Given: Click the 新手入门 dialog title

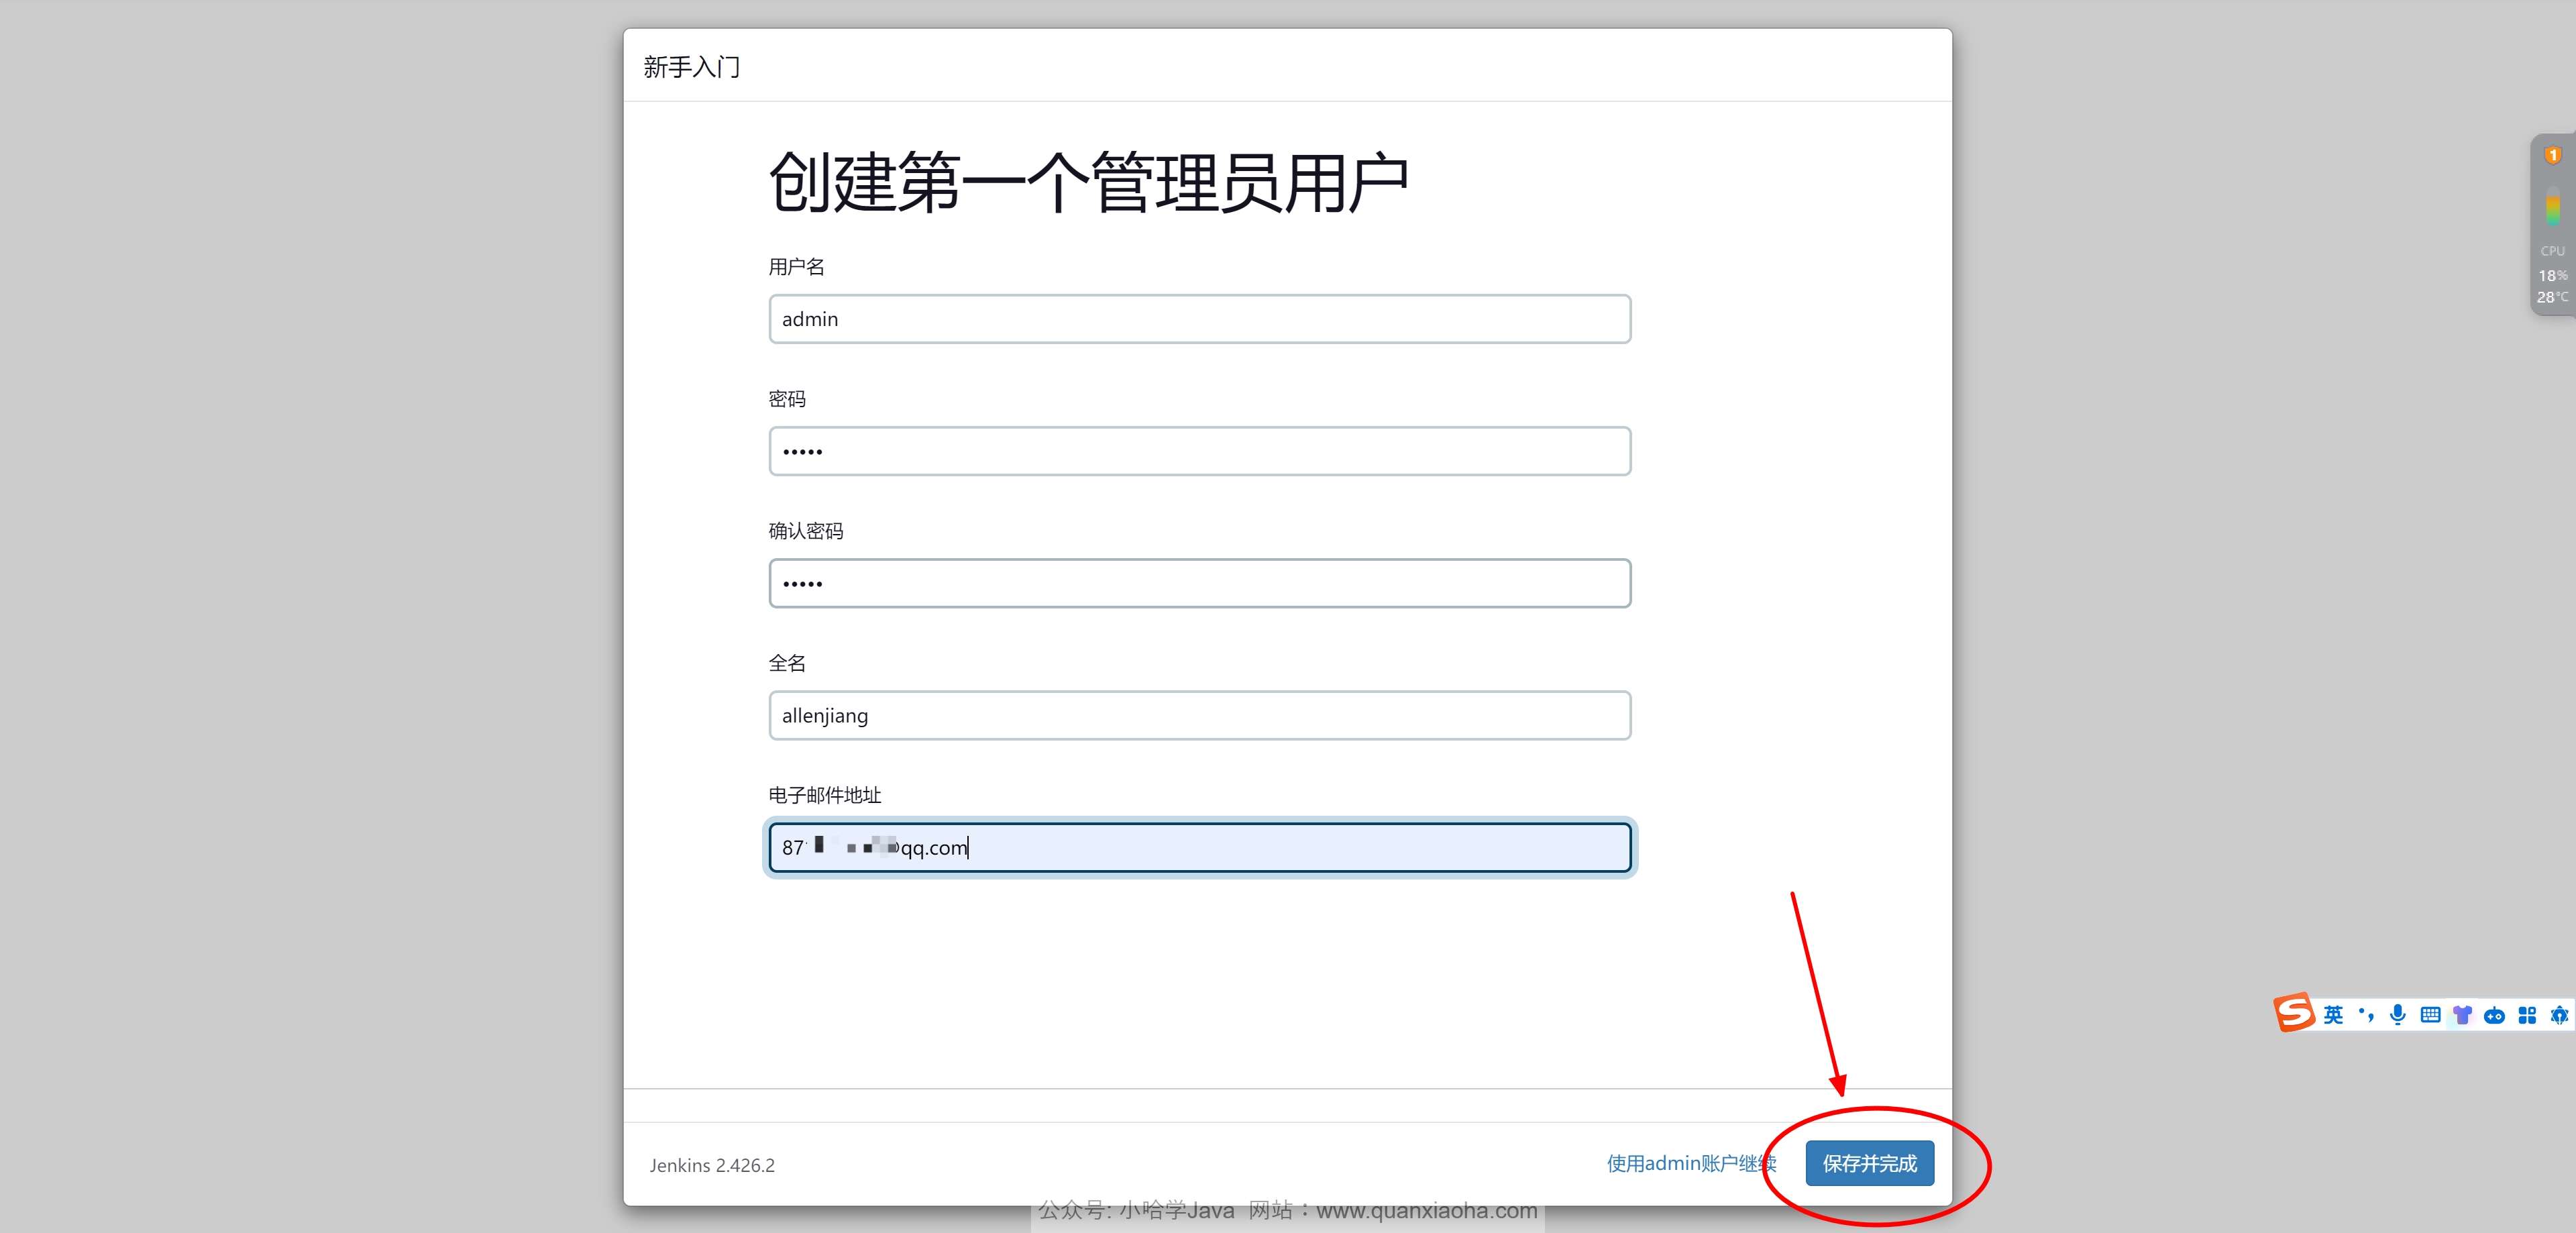Looking at the screenshot, I should 692,67.
